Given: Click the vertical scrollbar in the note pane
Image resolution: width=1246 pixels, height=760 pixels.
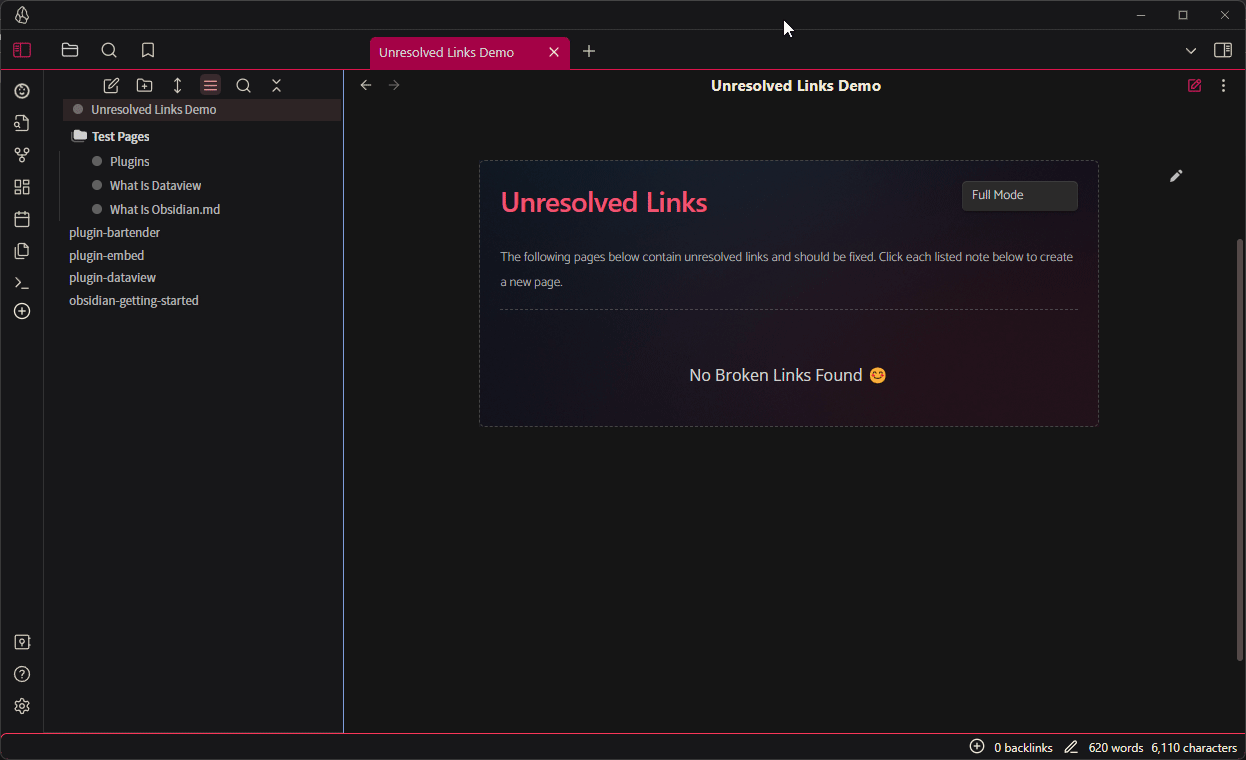Looking at the screenshot, I should pos(1241,450).
